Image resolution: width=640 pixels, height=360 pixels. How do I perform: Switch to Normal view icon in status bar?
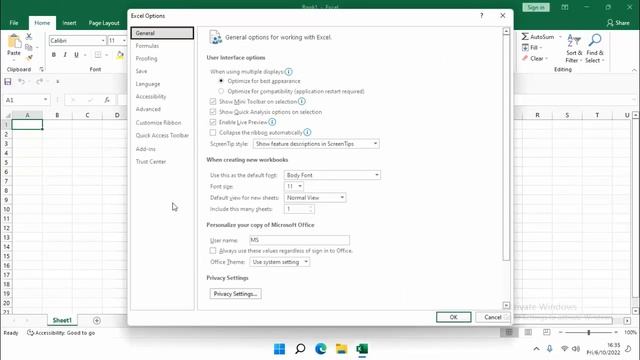[x=509, y=332]
